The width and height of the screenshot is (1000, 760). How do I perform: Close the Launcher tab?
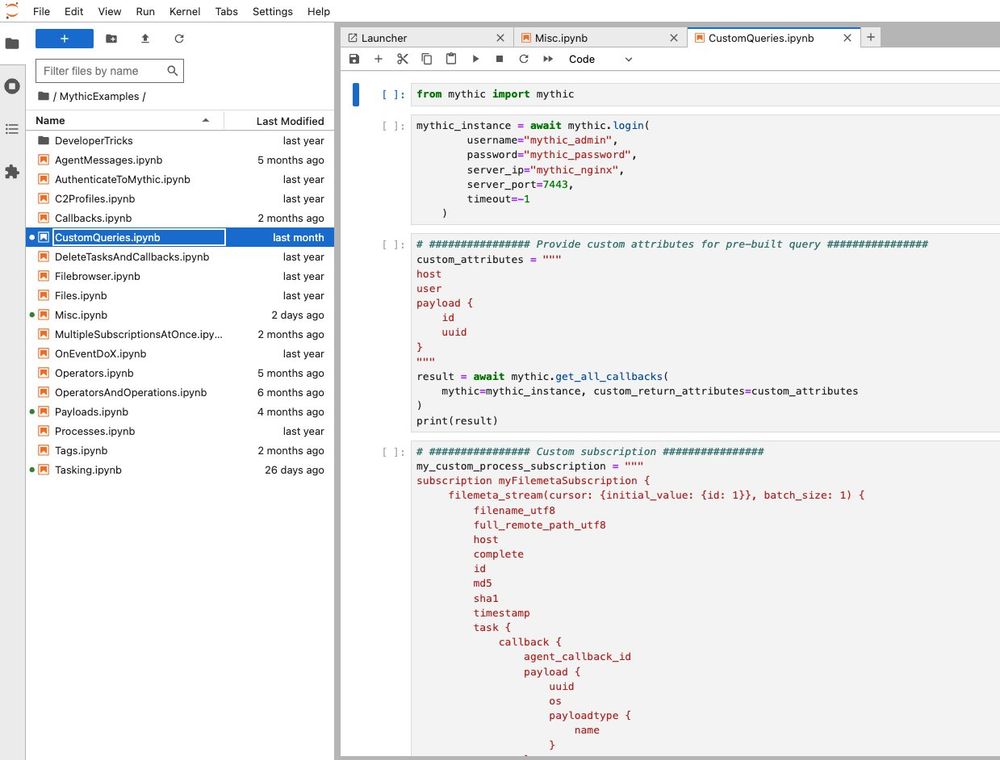(500, 38)
